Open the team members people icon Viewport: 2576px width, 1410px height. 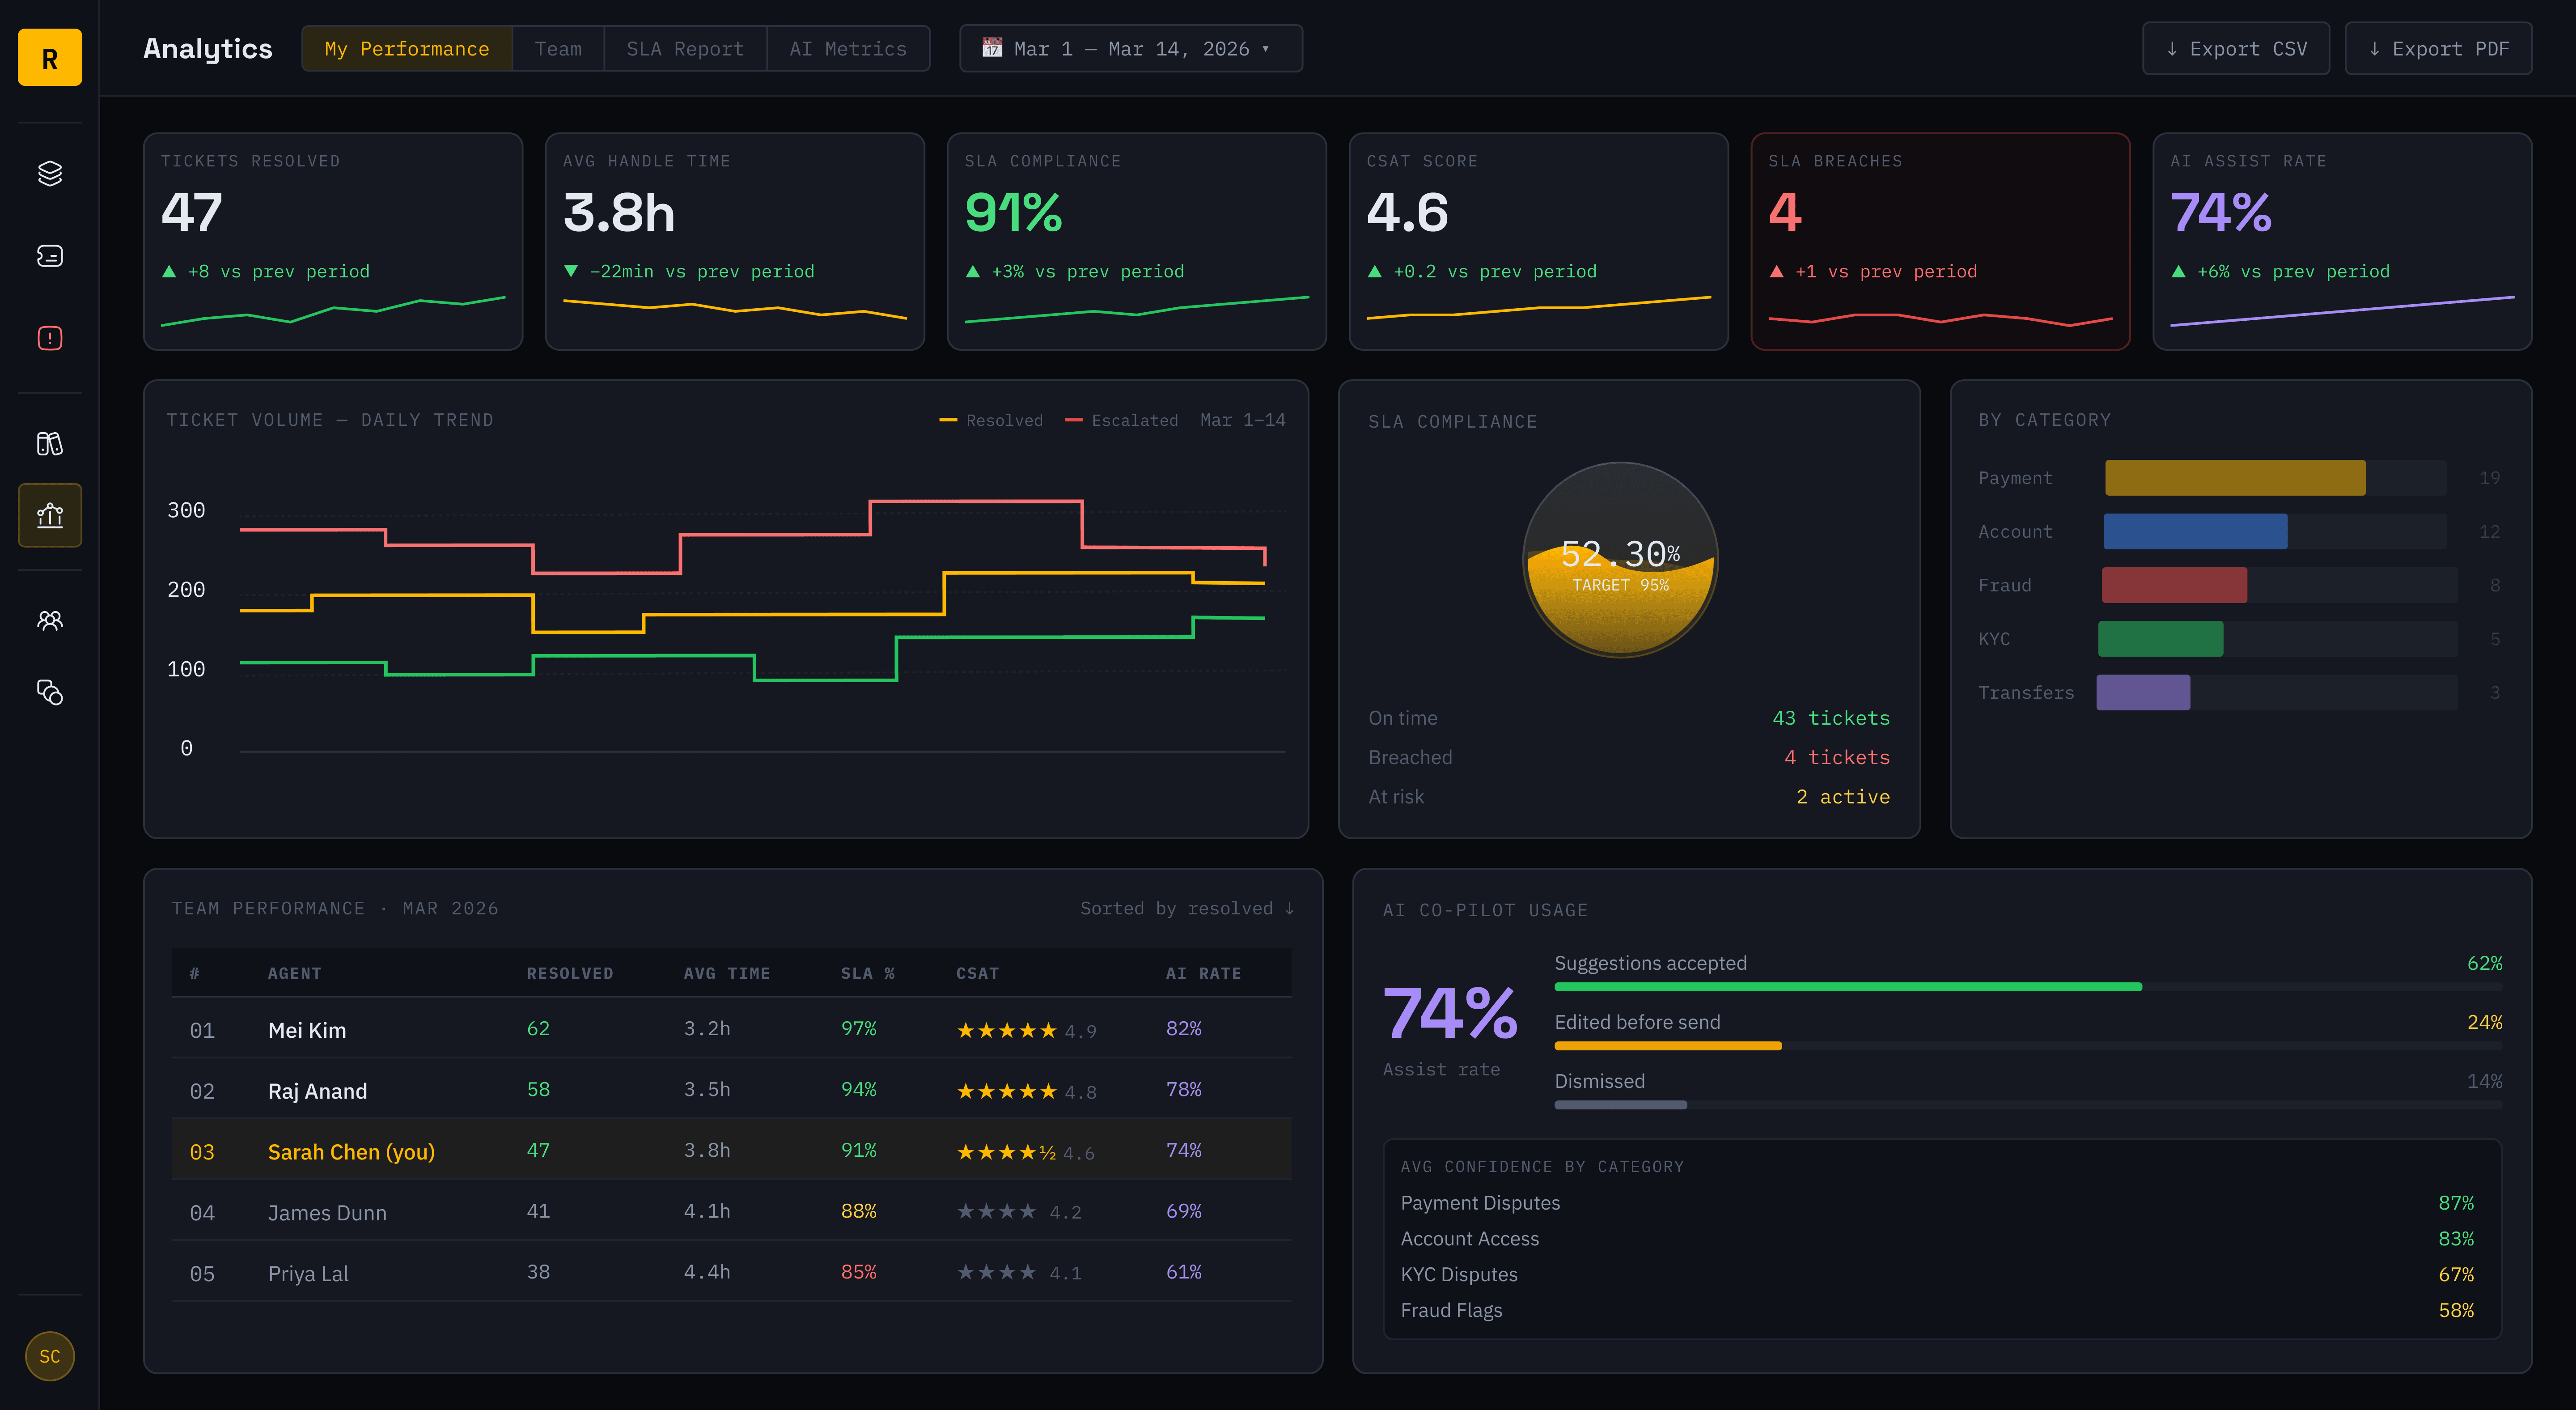[x=50, y=620]
